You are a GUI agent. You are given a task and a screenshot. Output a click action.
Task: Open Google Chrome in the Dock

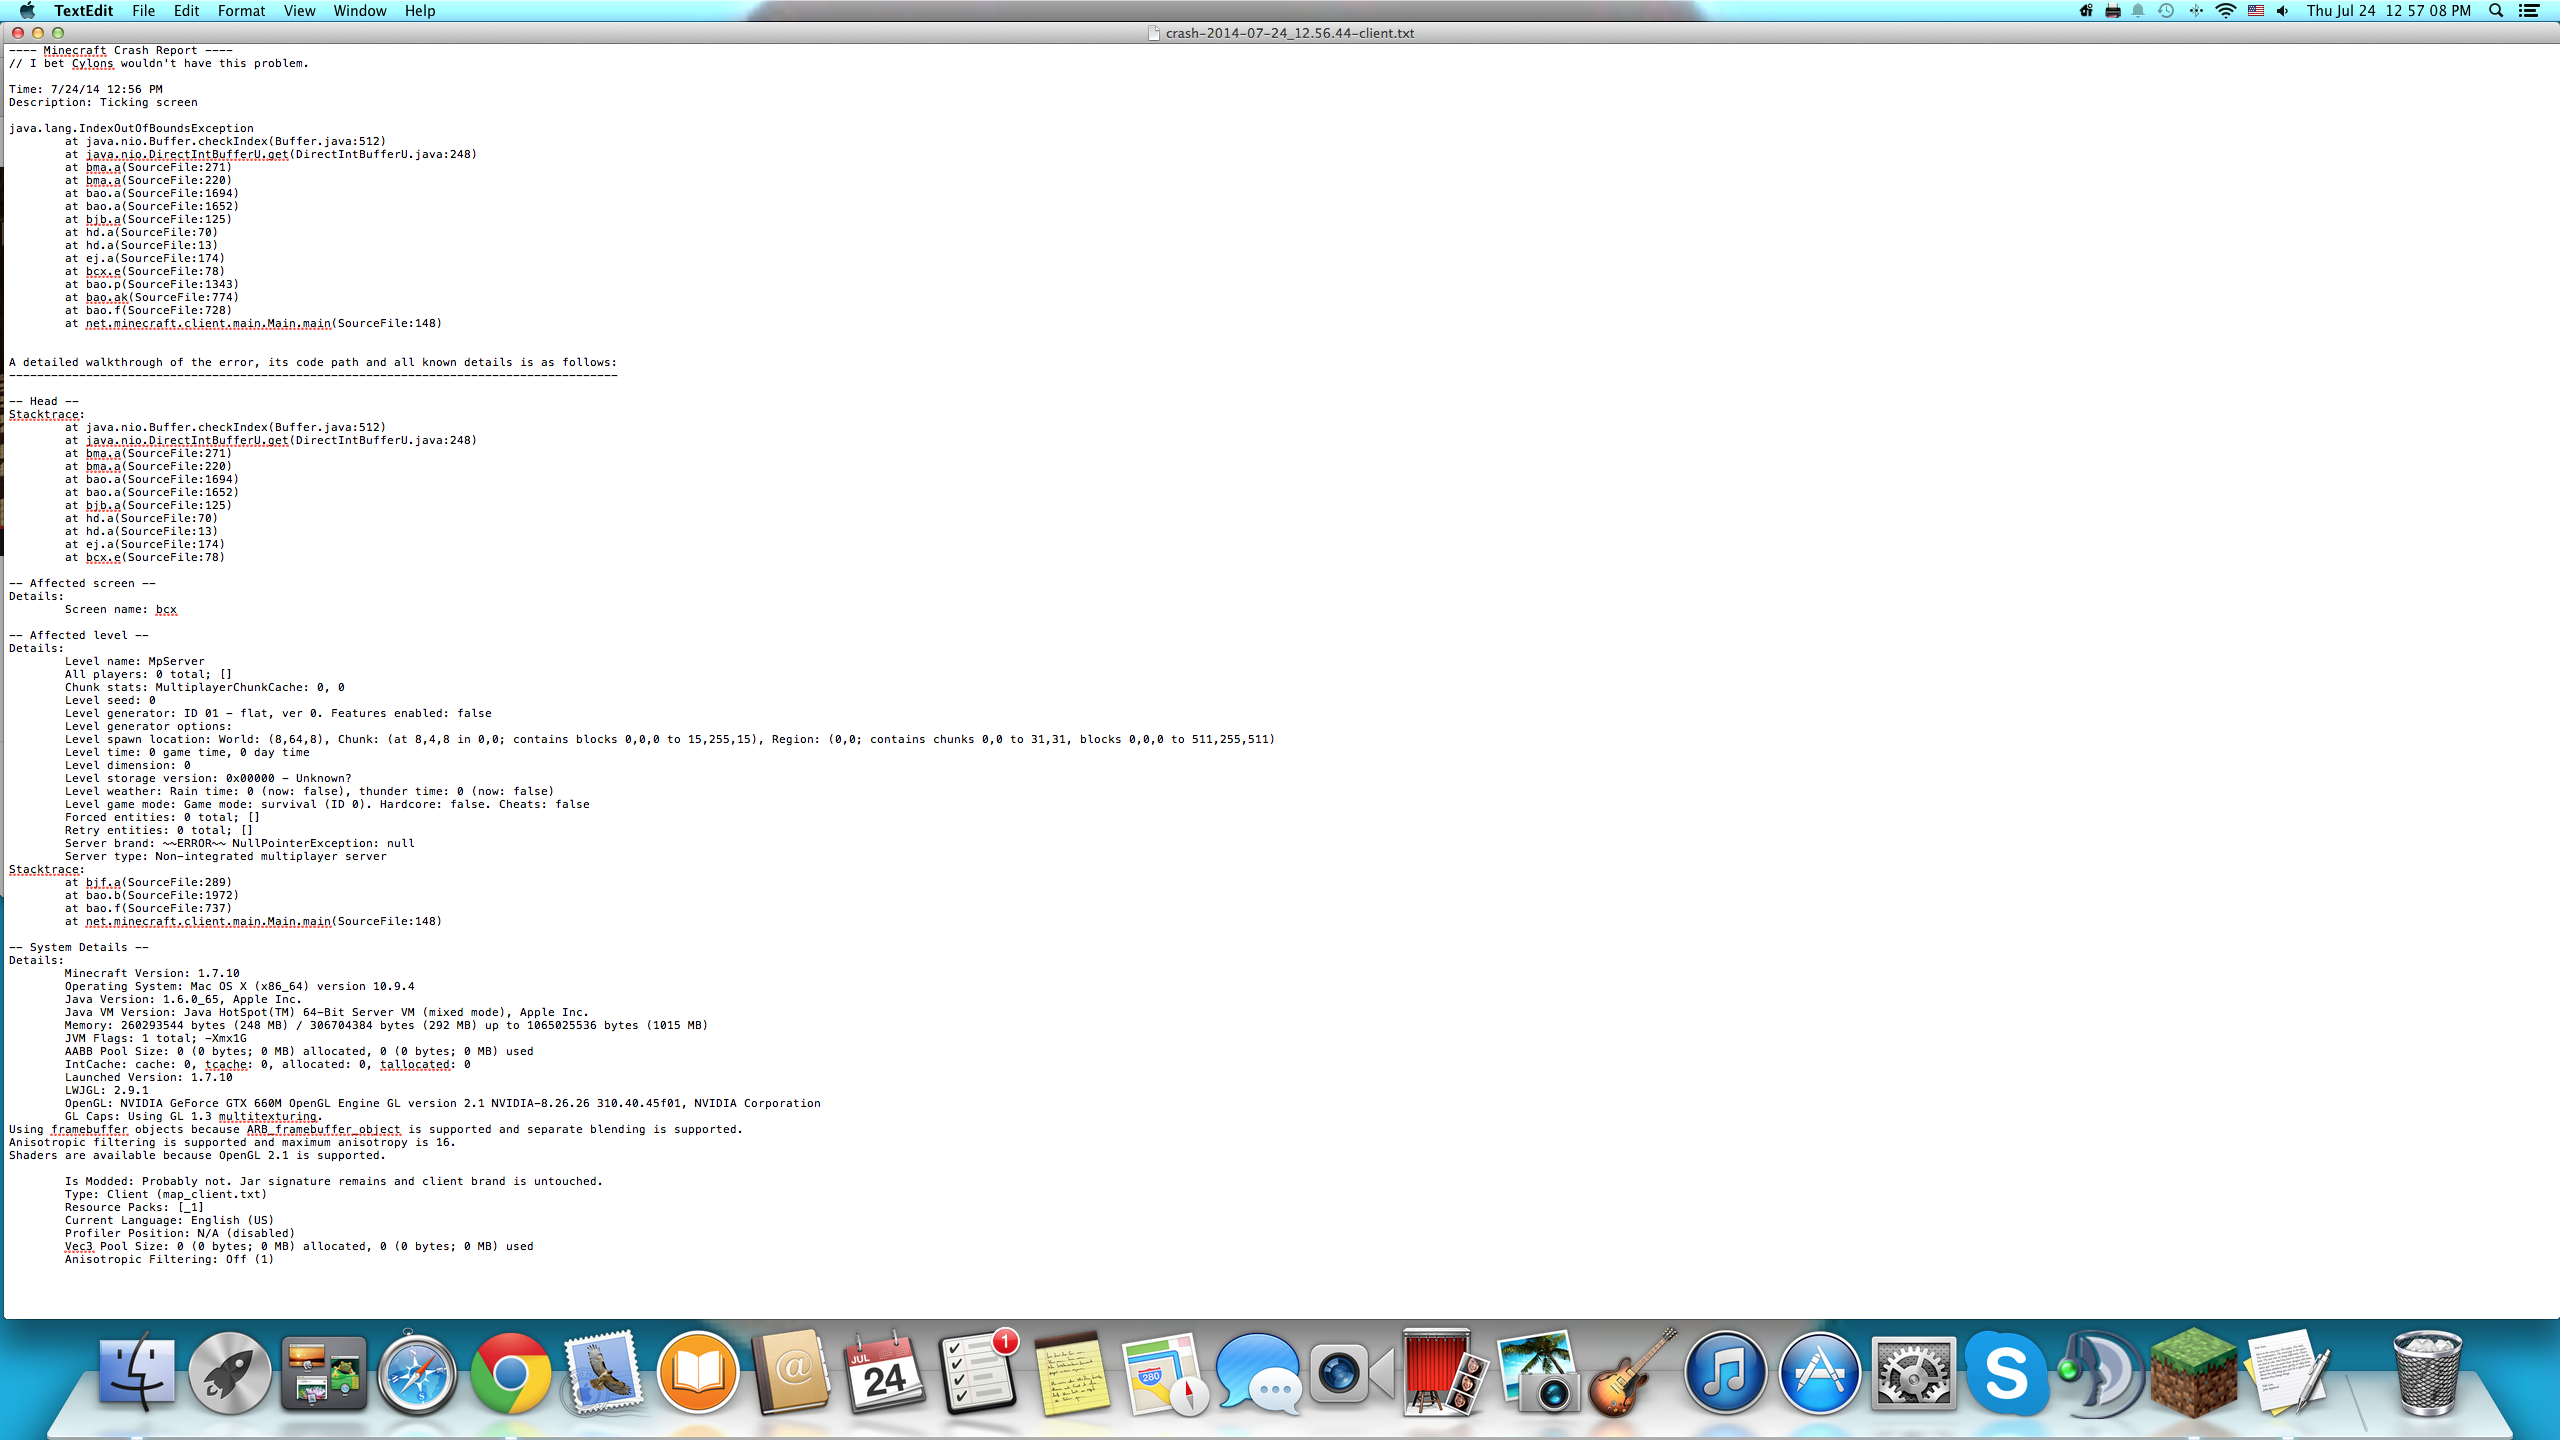[x=510, y=1374]
